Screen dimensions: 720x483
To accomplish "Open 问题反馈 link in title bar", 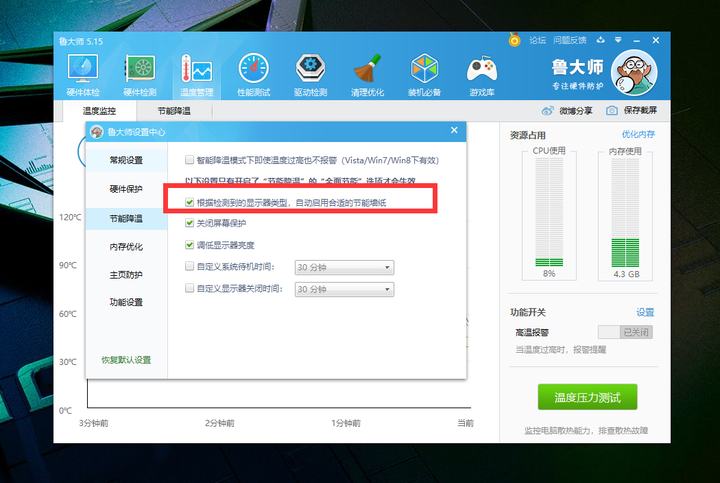I will [570, 40].
